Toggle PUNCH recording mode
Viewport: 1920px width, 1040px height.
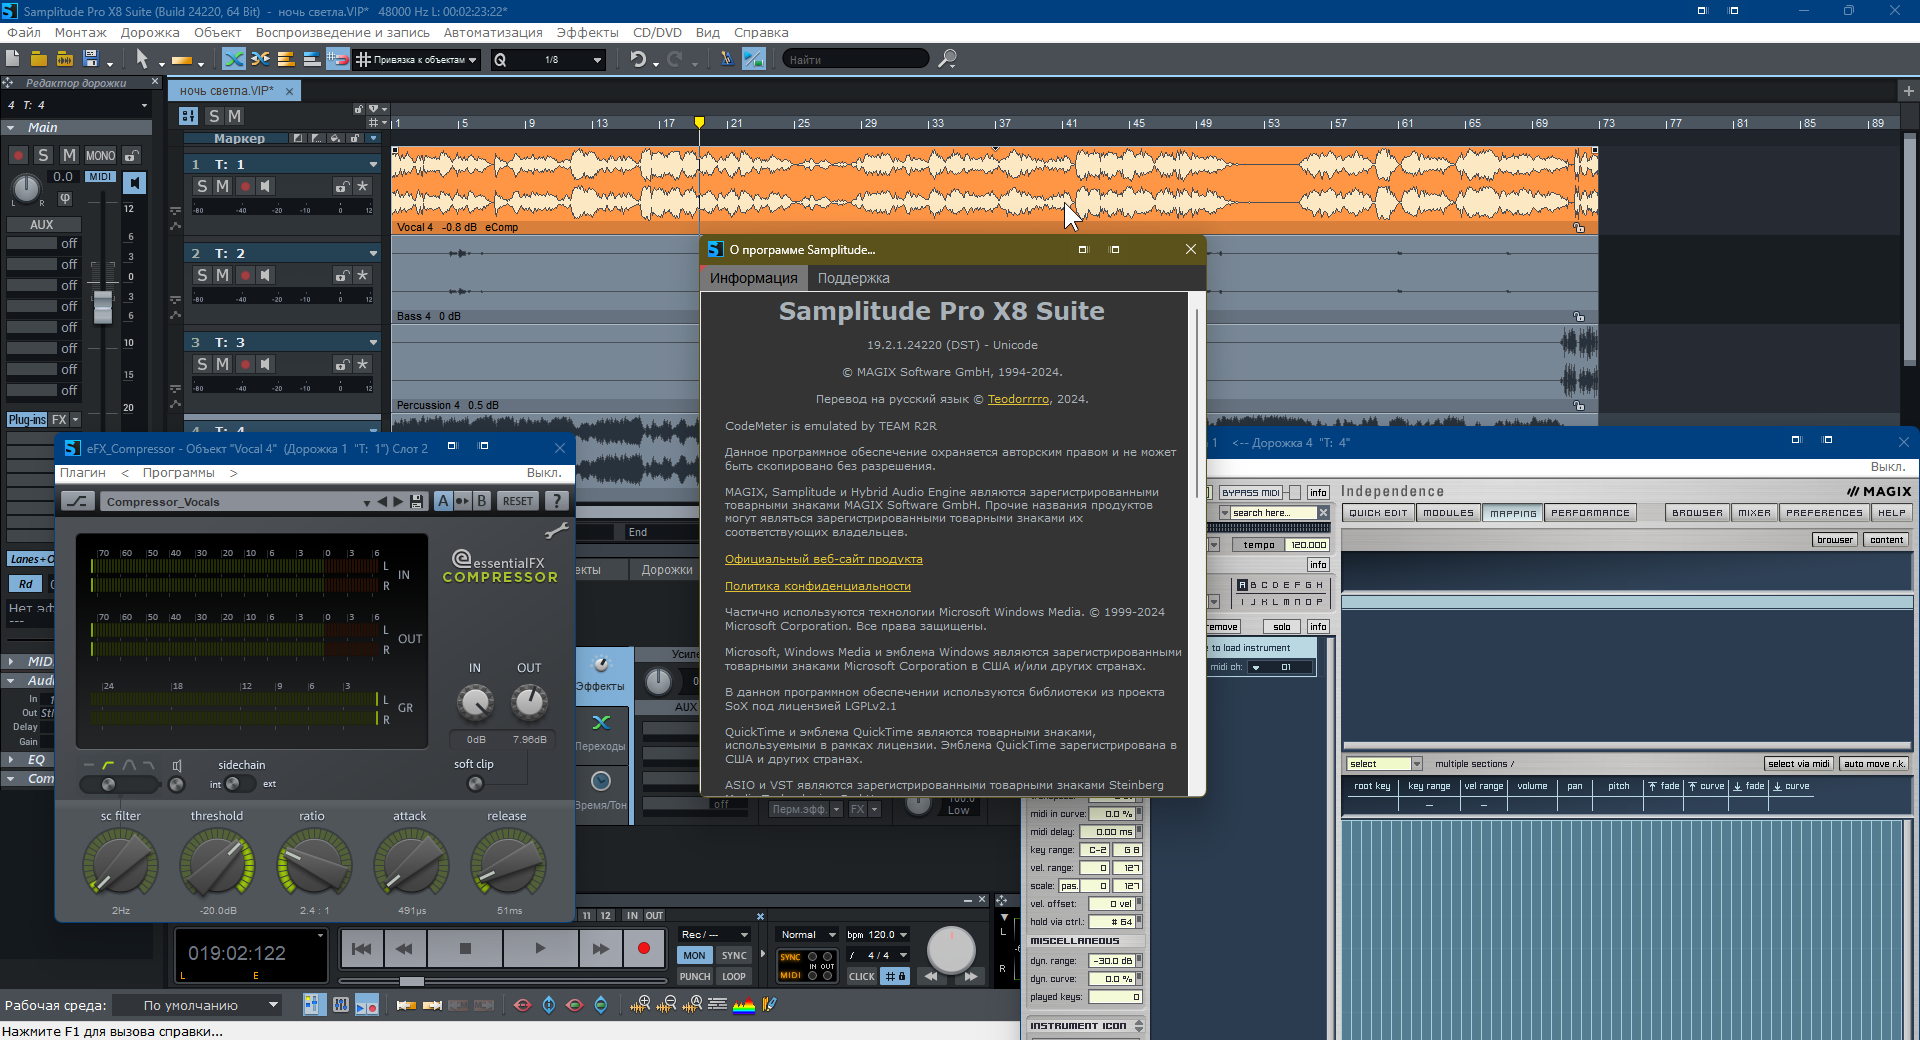694,976
